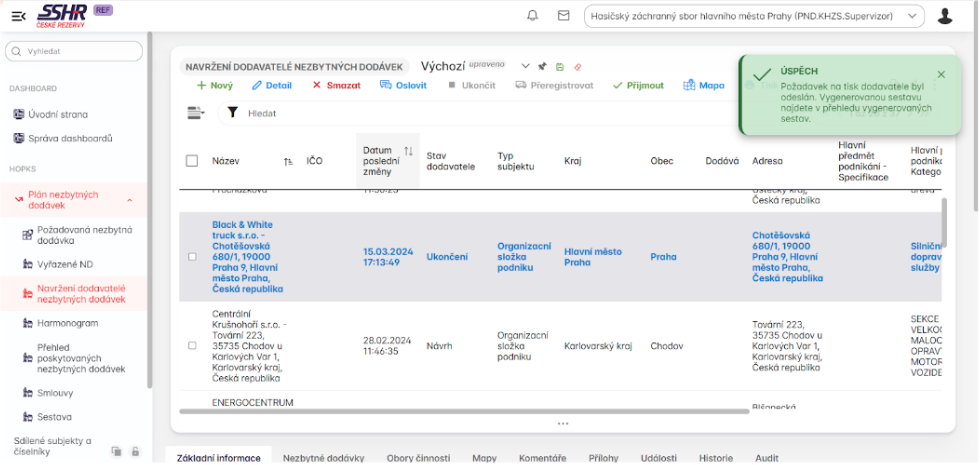The width and height of the screenshot is (980, 465).
Task: Dismiss the ÚSPĚCH notification
Action: 941,74
